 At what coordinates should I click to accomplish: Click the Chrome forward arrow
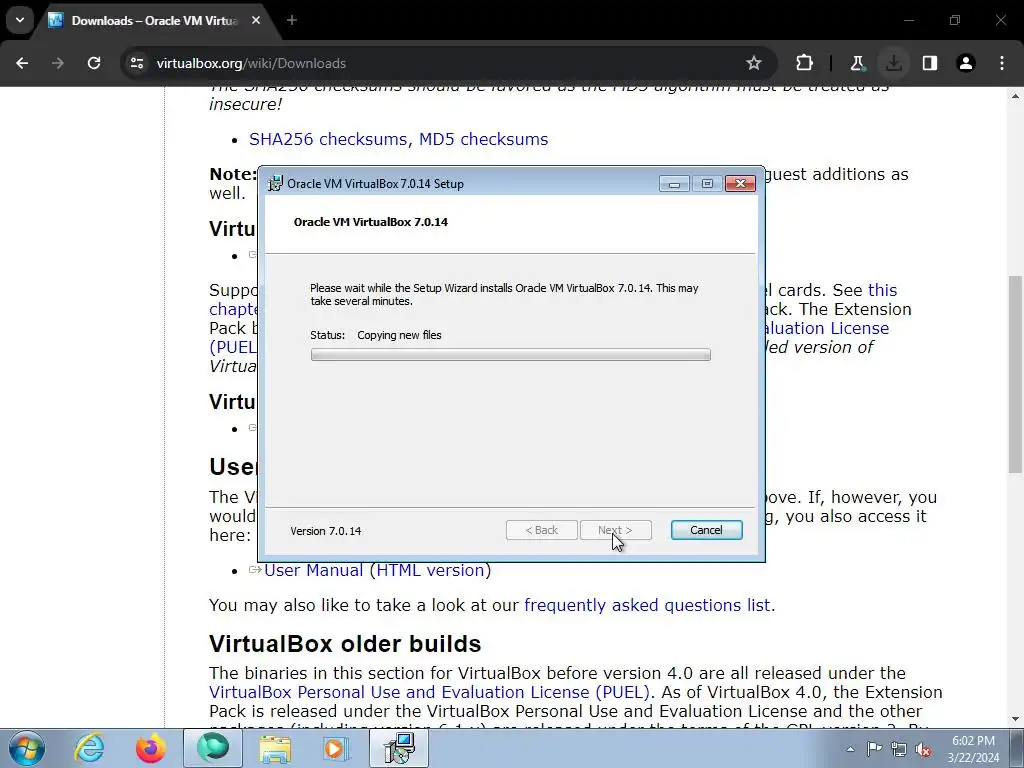click(58, 63)
